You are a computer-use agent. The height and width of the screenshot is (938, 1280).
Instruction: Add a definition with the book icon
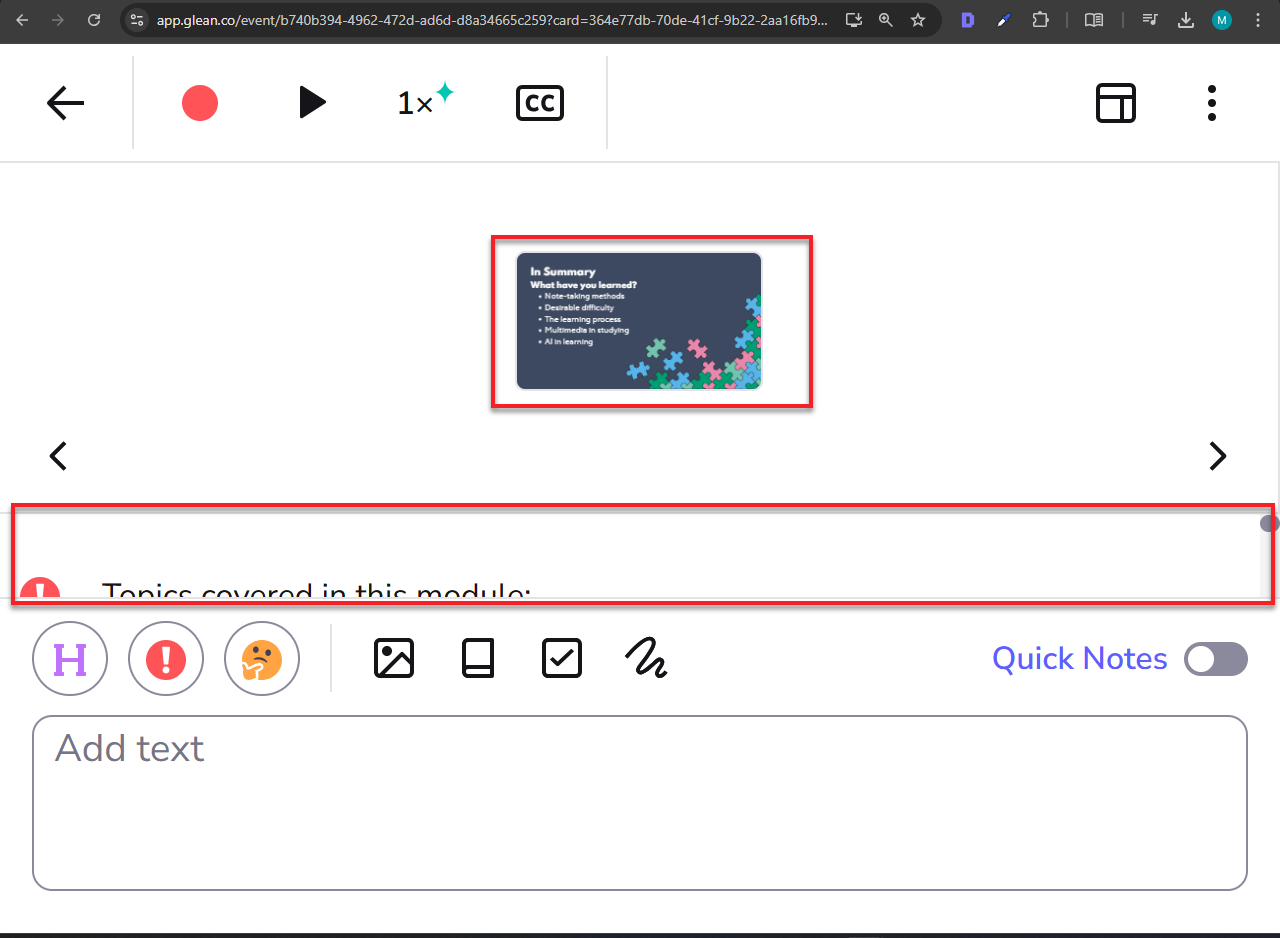[478, 659]
